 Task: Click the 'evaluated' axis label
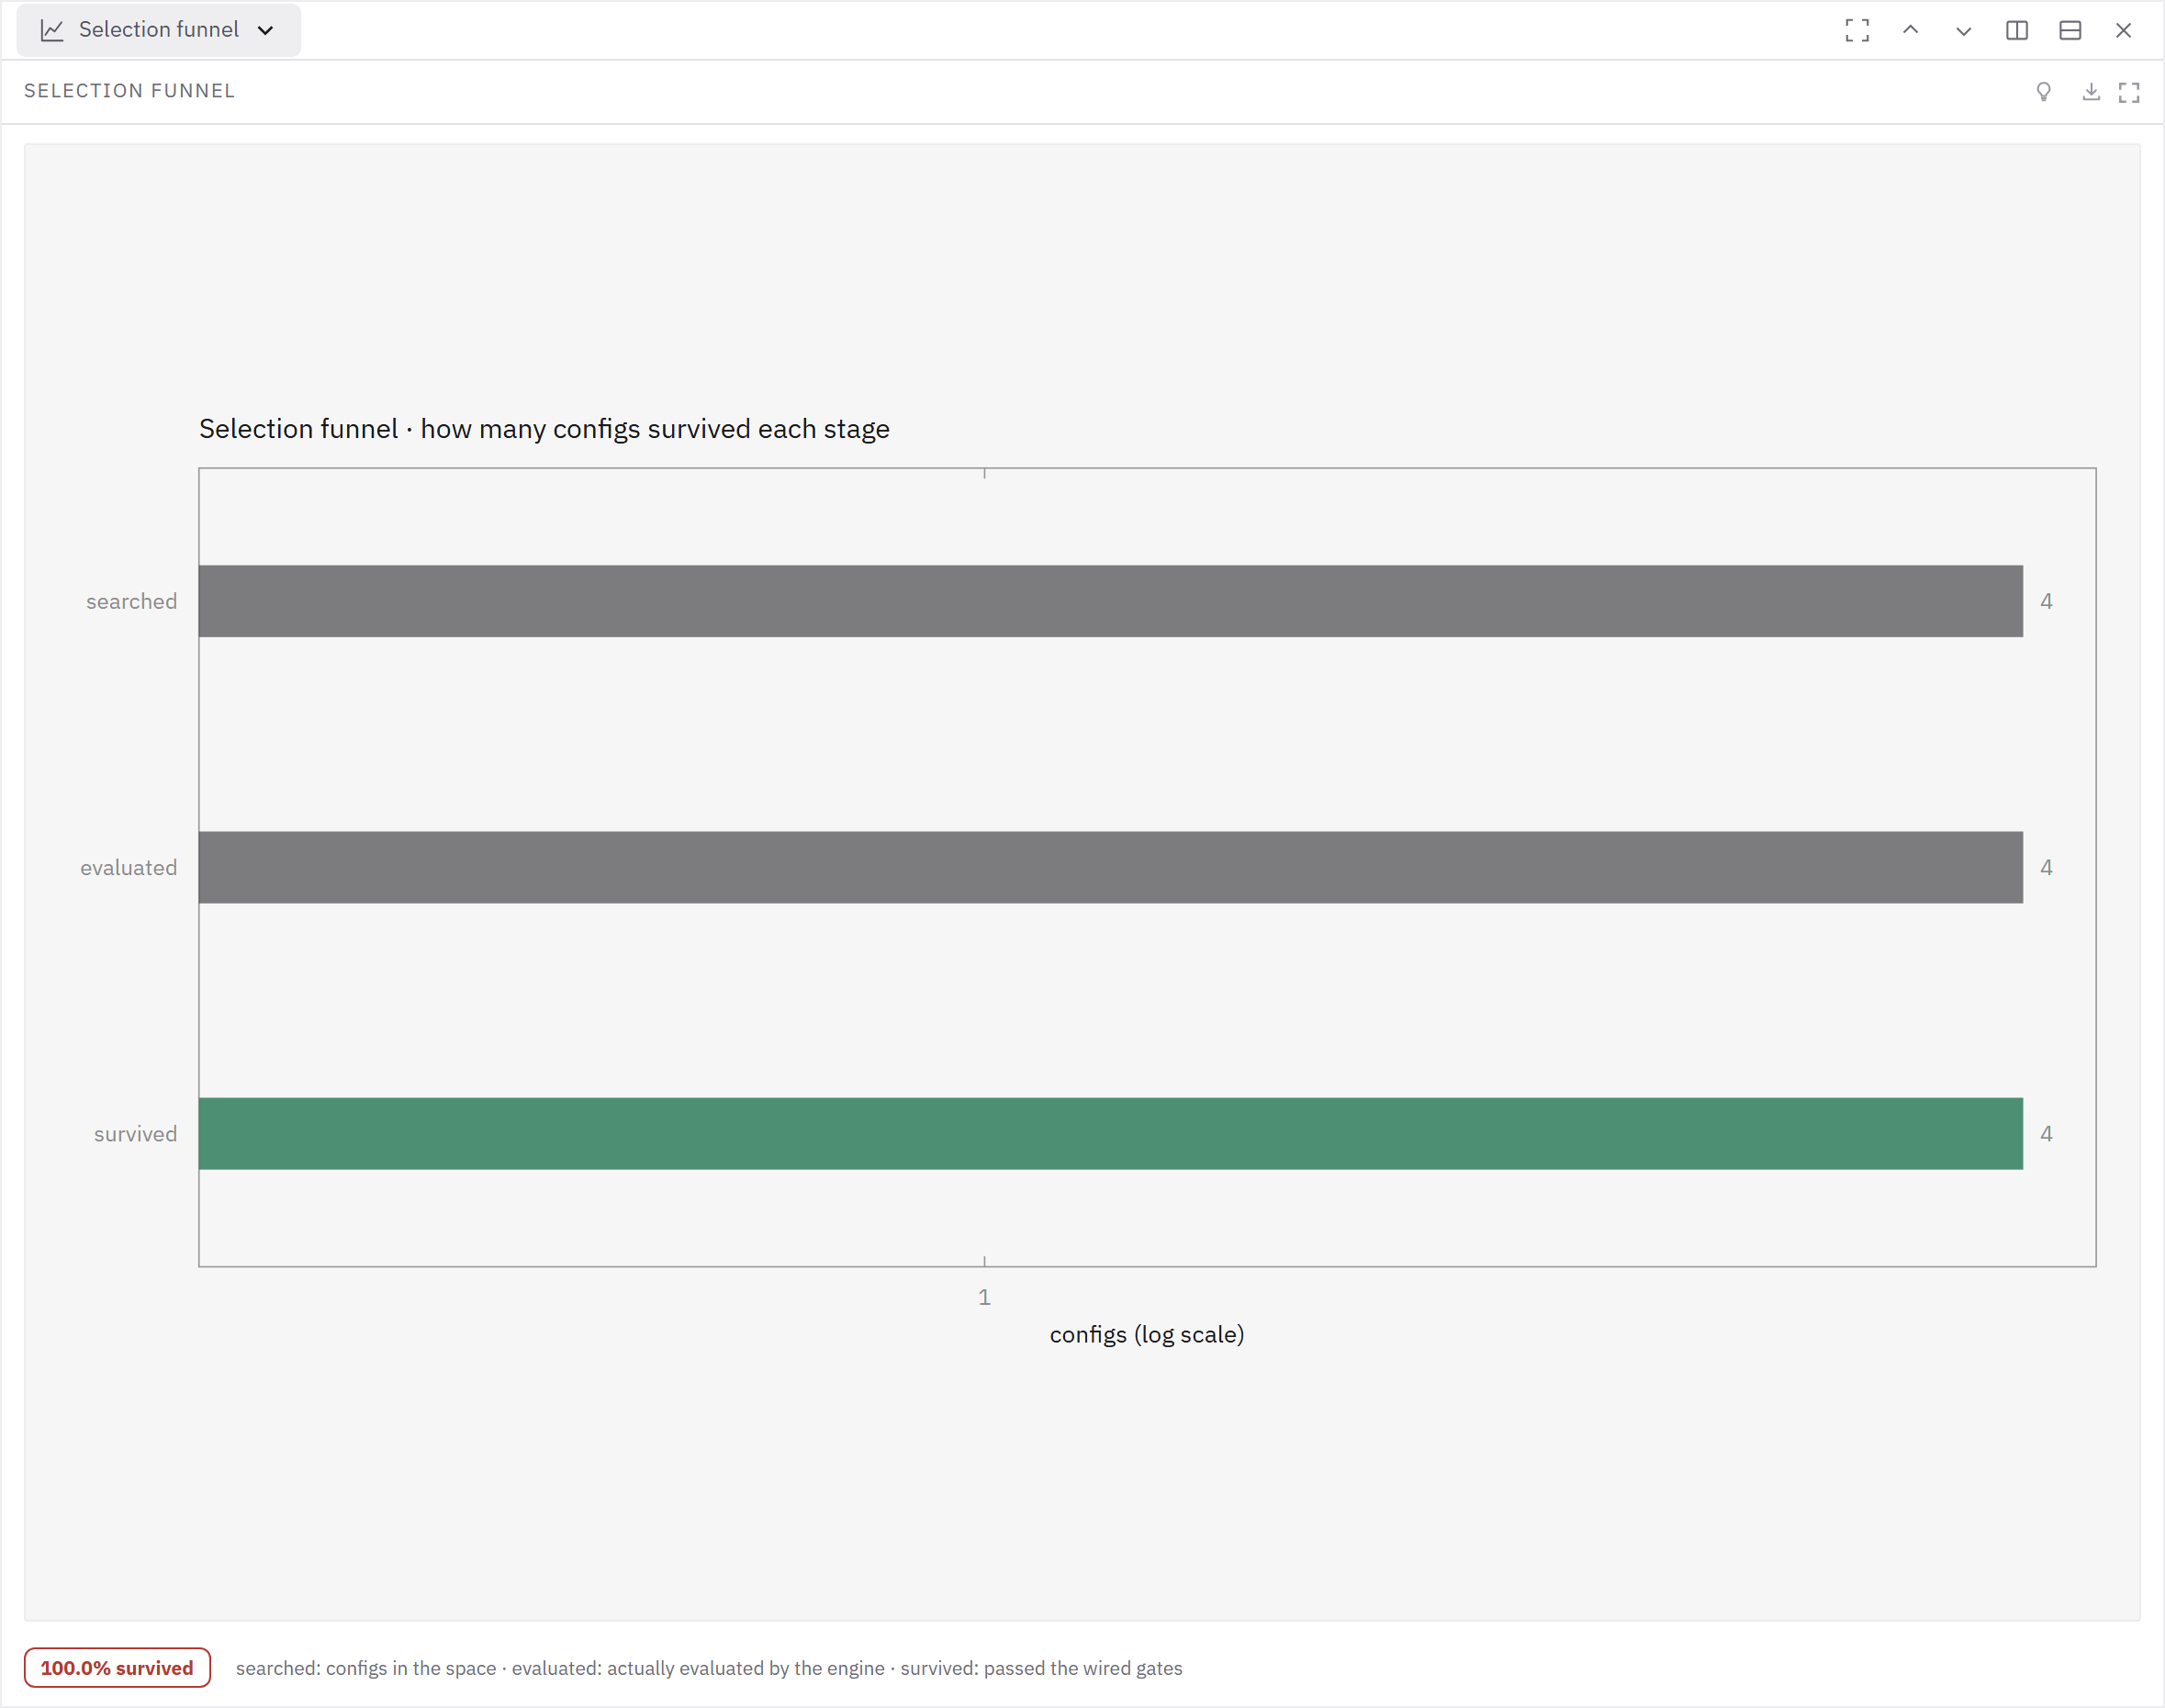coord(128,867)
